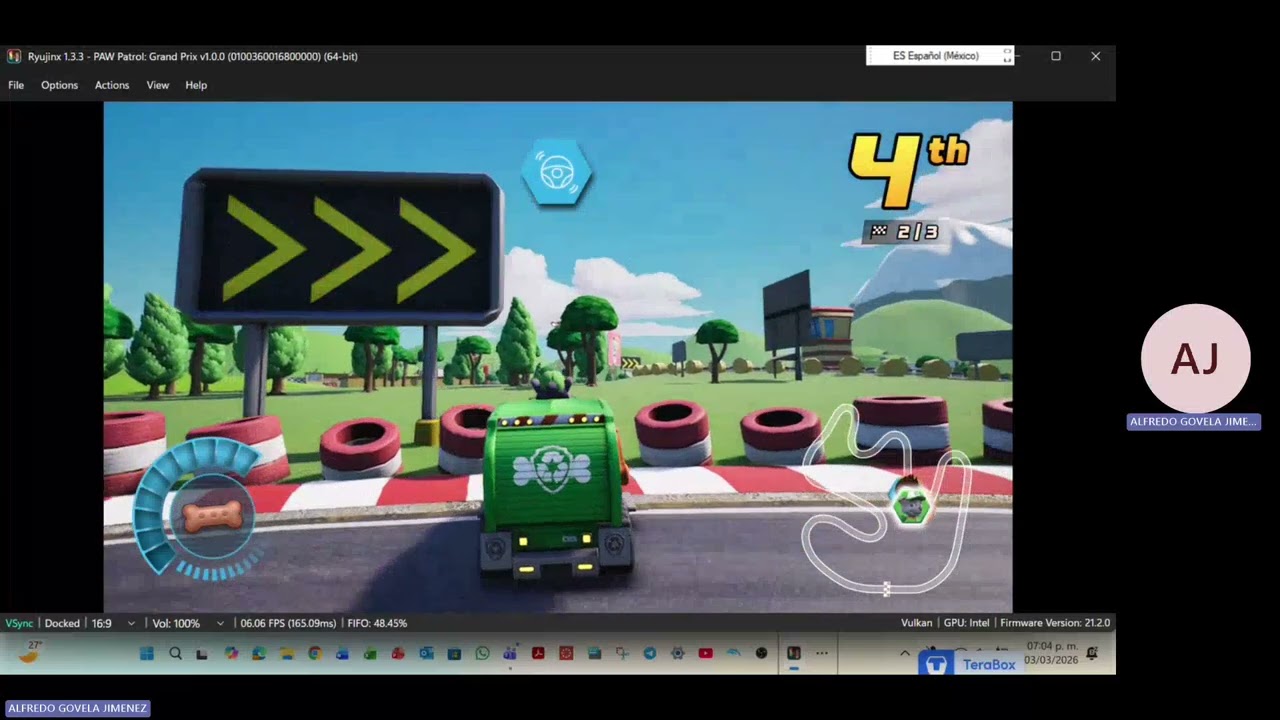Click the ALFREDO GOVELA JIME... name tag under avatar
The width and height of the screenshot is (1280, 720).
point(1193,422)
